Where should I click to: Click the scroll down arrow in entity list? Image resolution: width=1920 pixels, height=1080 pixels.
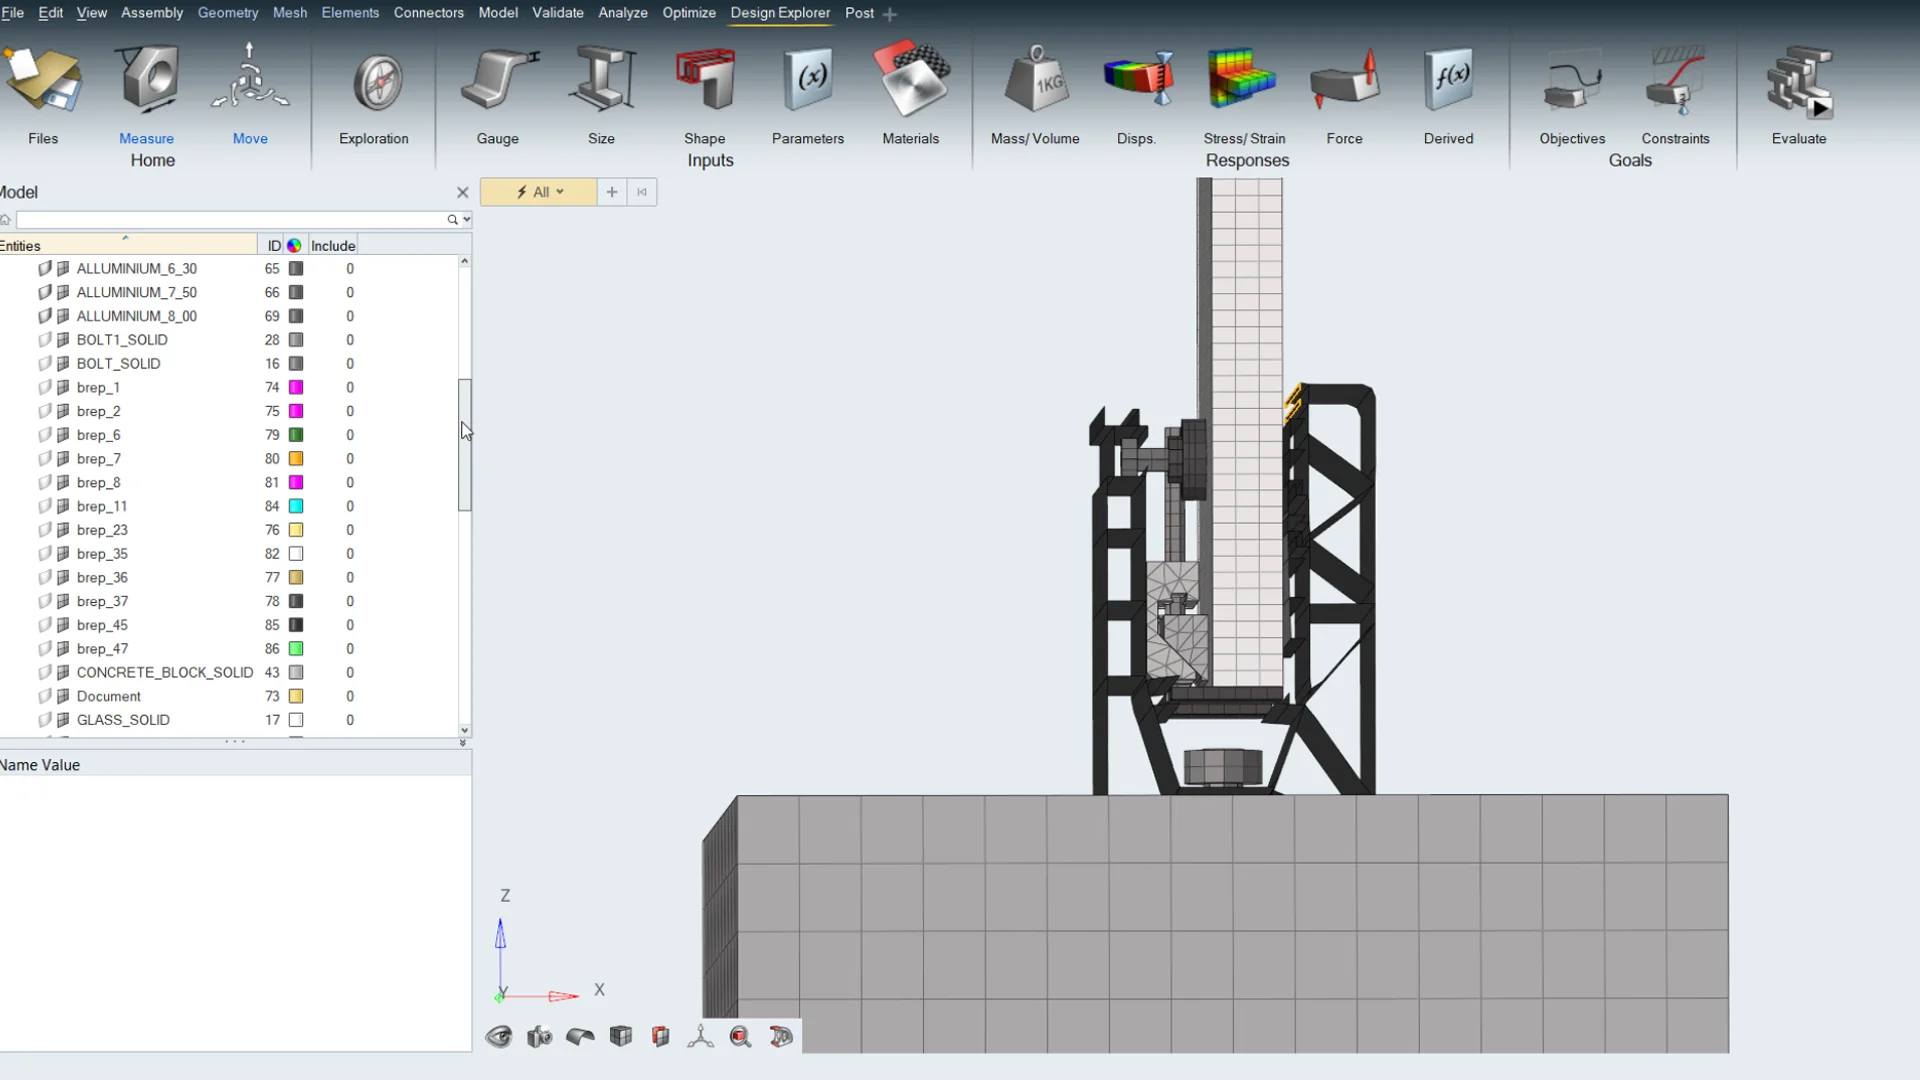click(x=464, y=731)
